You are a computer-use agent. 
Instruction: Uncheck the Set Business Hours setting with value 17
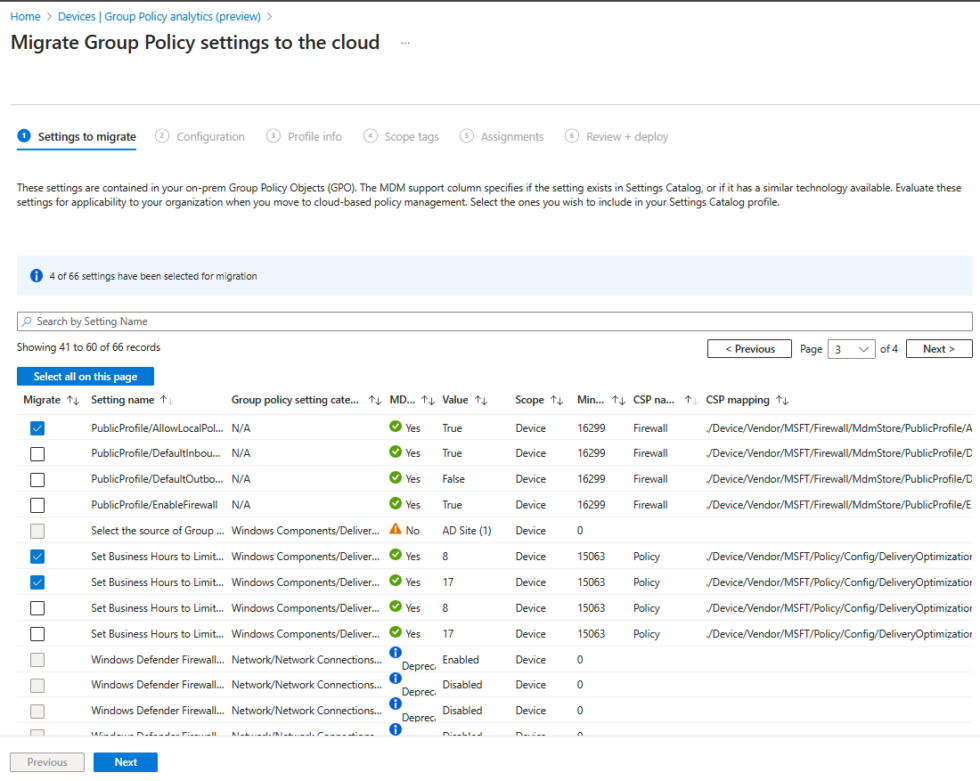(37, 582)
